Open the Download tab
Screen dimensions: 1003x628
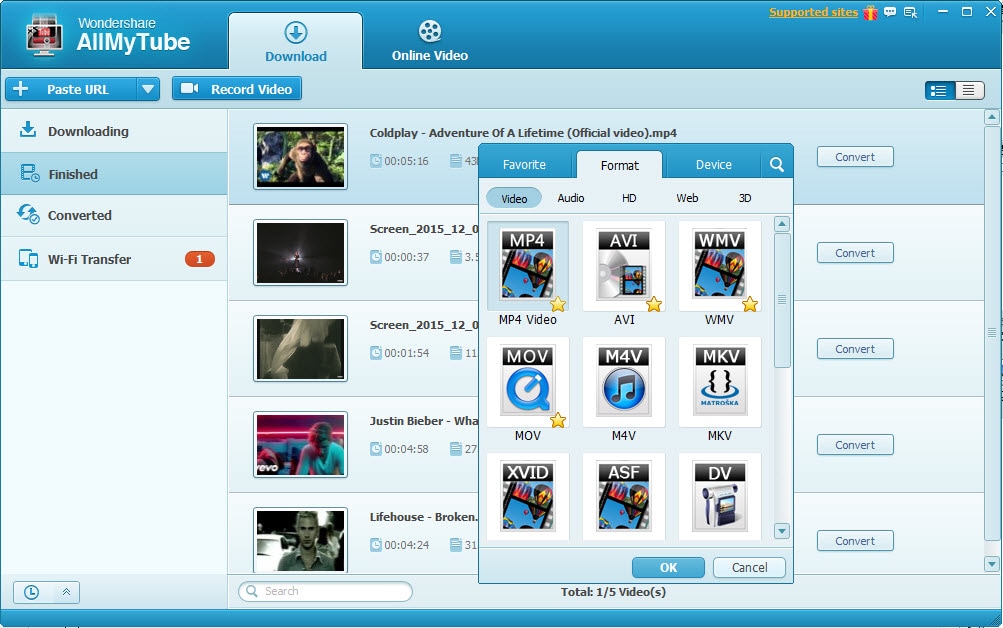point(296,42)
